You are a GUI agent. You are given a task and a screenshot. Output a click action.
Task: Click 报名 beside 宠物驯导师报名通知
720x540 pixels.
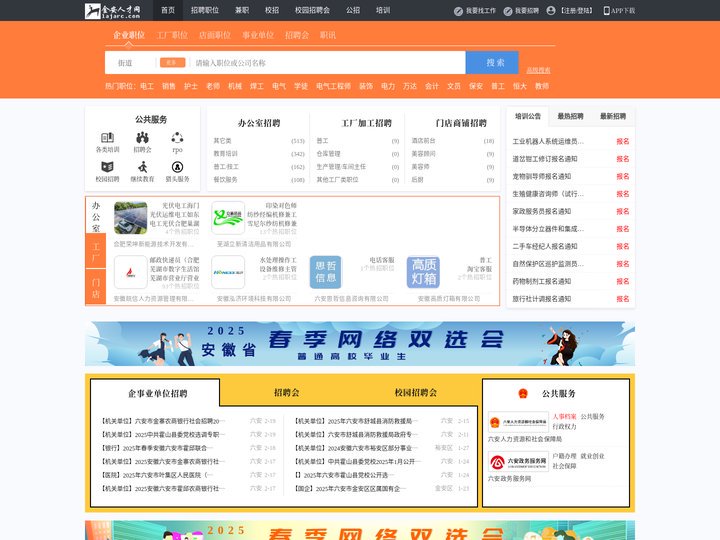[623, 176]
